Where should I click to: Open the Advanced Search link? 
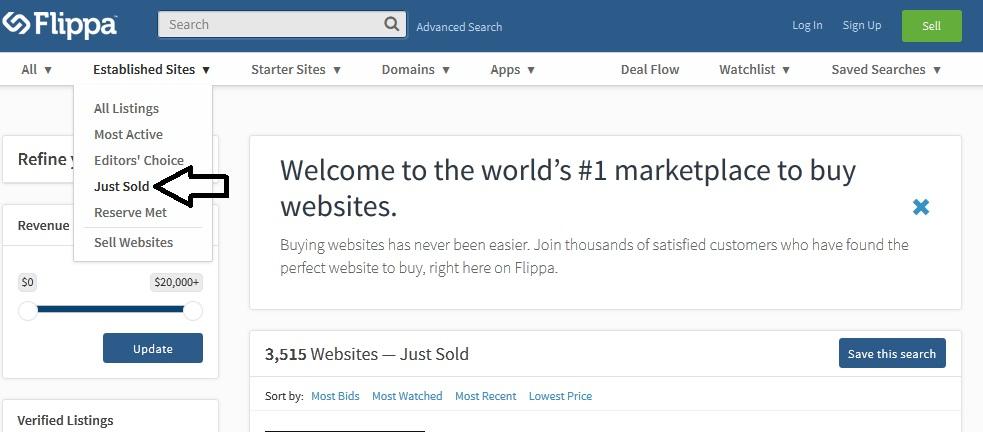point(459,27)
